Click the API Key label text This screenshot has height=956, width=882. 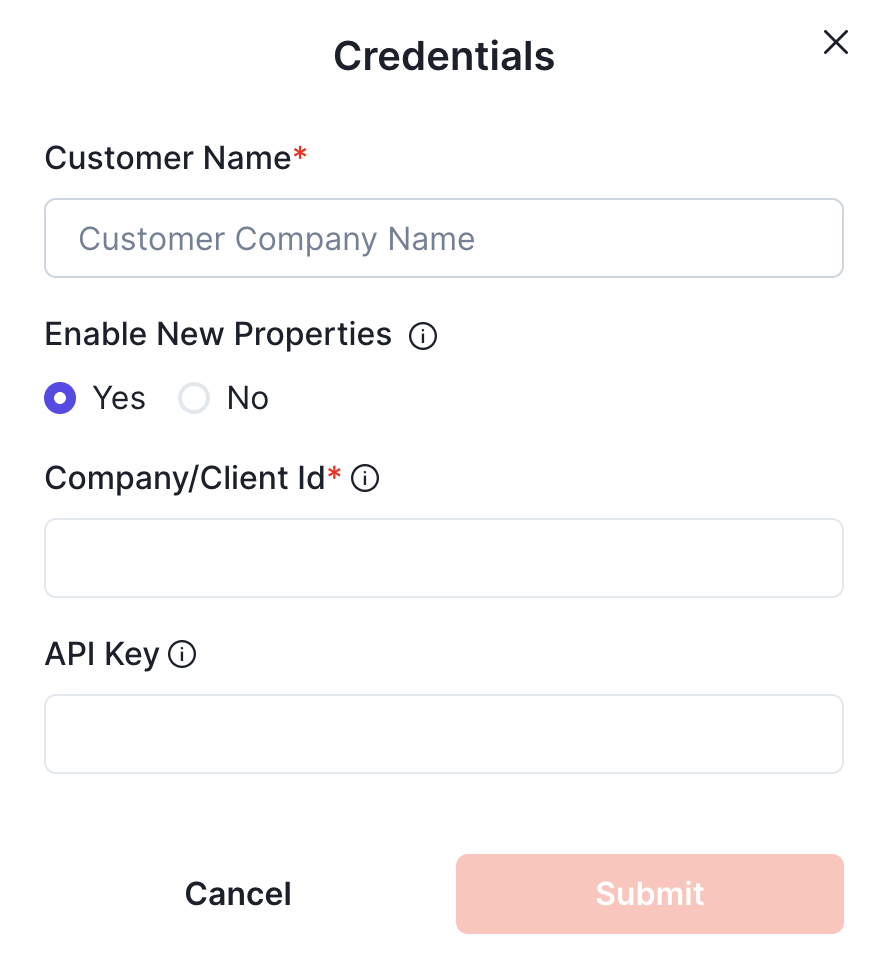[x=102, y=654]
